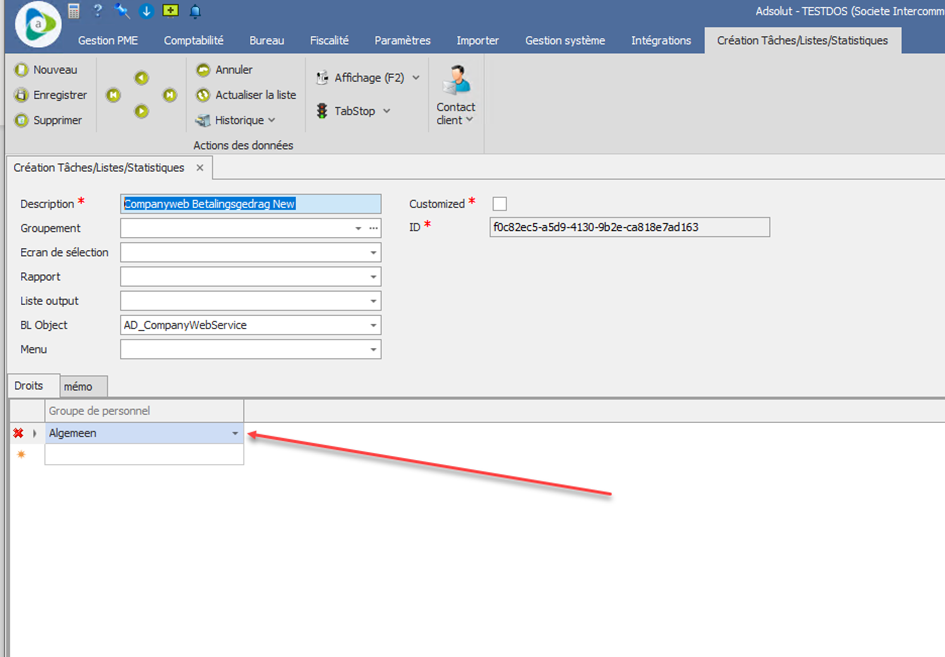Refresh with Actualiser la liste
Viewport: 945px width, 657px height.
coord(246,95)
